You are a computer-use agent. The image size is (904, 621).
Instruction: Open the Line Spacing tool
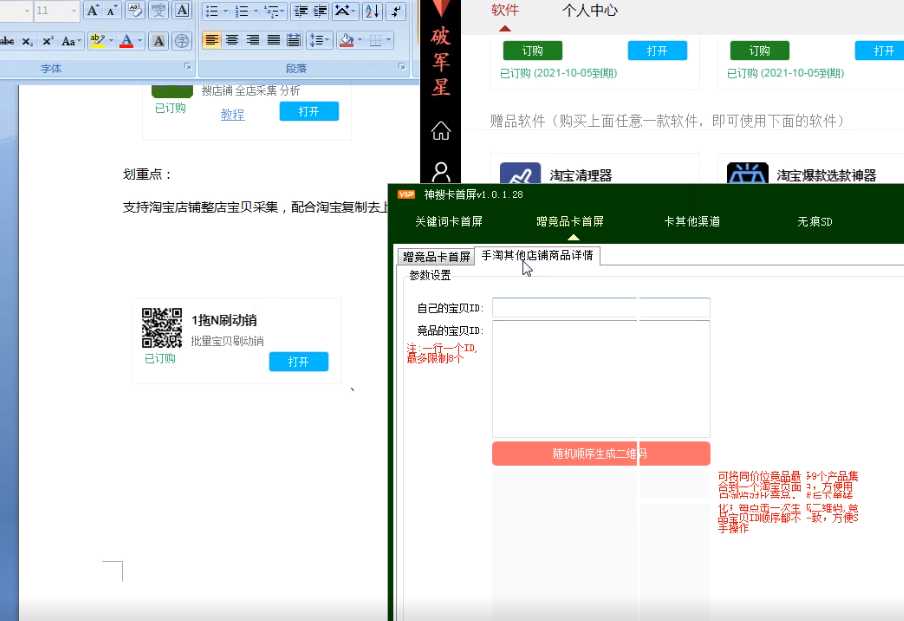tap(317, 40)
